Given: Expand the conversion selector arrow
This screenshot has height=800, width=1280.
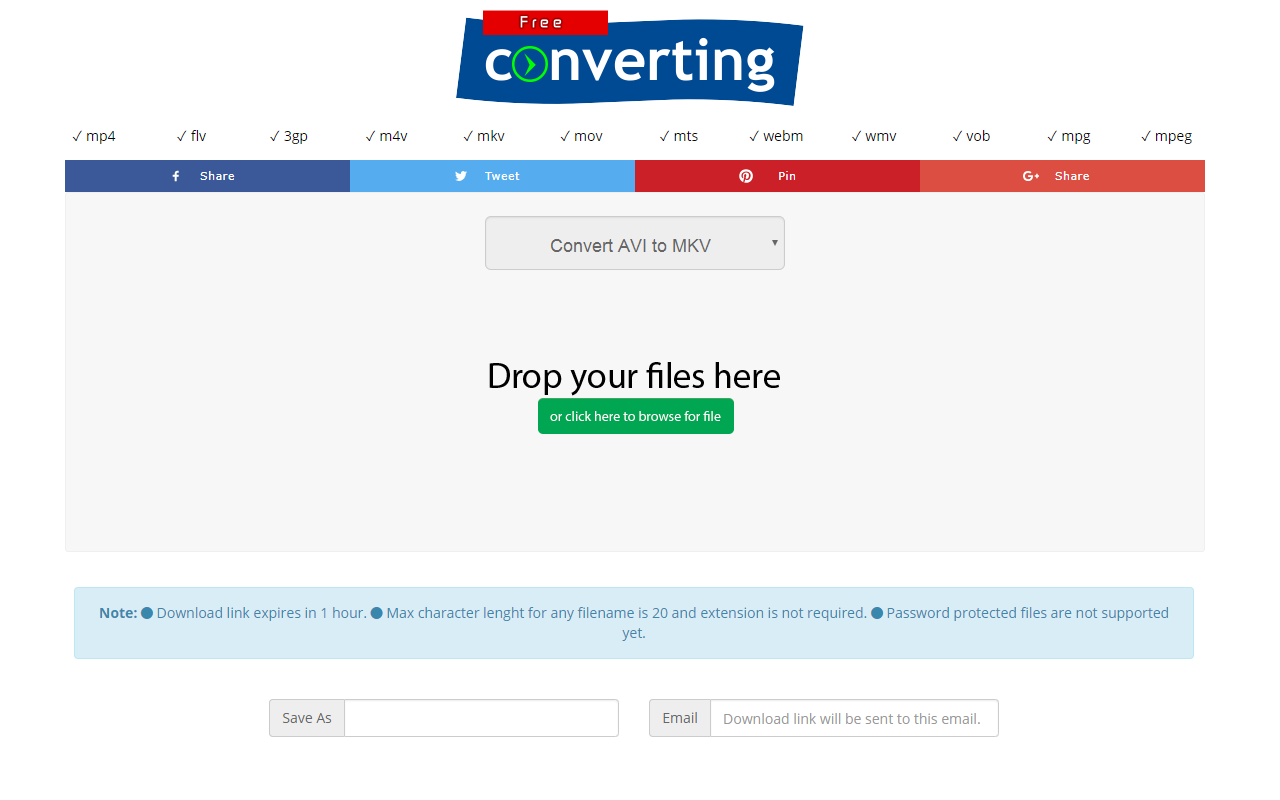Looking at the screenshot, I should (773, 243).
